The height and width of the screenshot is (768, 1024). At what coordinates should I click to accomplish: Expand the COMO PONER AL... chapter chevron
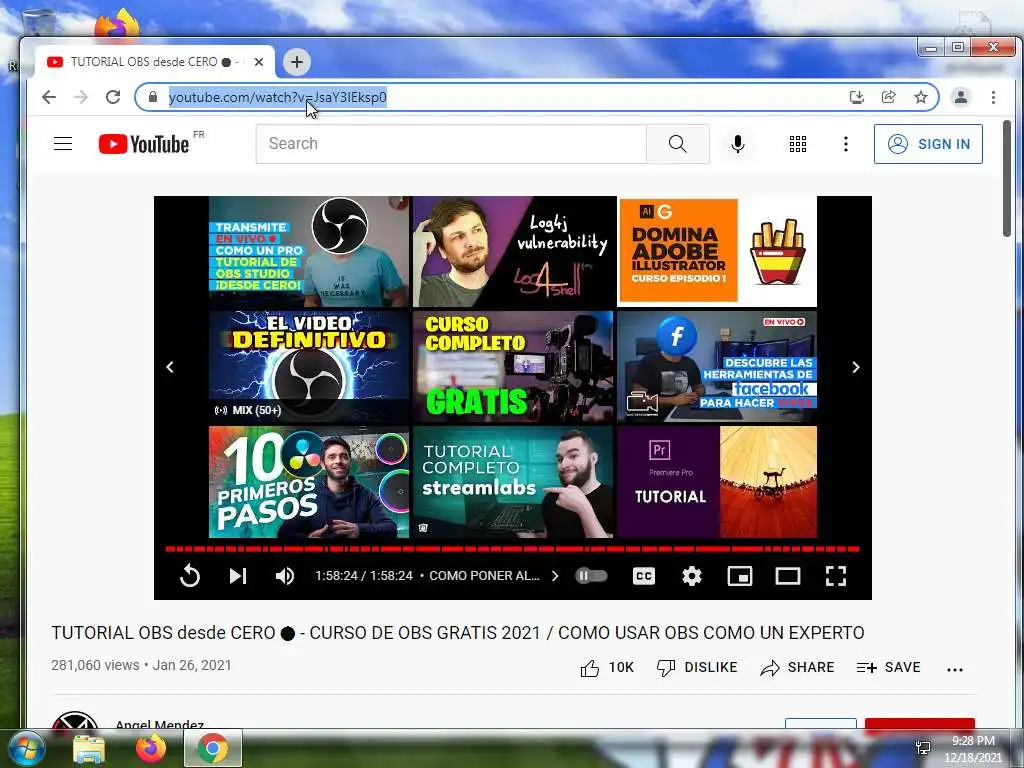554,575
